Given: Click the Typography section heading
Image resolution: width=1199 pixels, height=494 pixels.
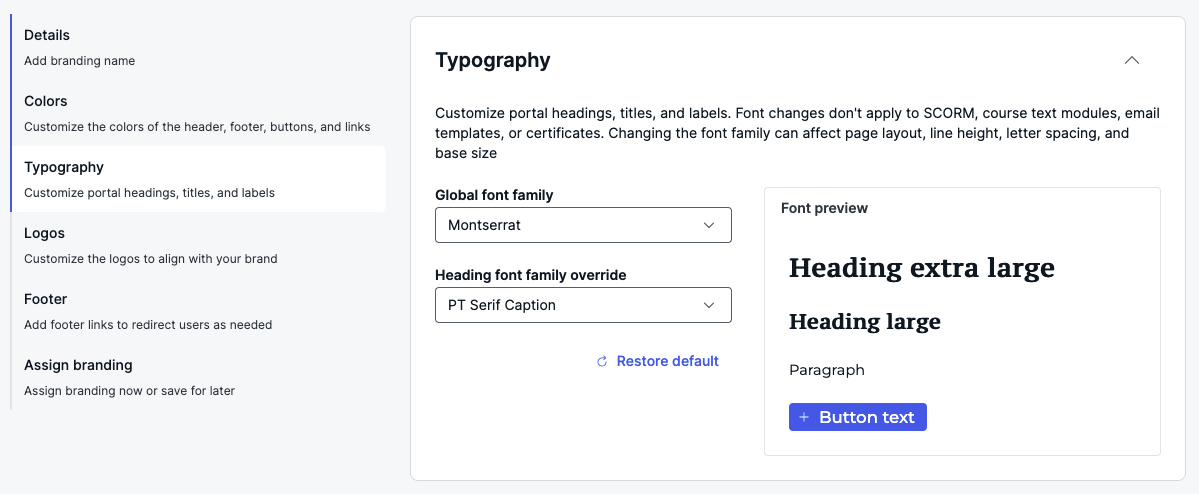Looking at the screenshot, I should [x=492, y=60].
